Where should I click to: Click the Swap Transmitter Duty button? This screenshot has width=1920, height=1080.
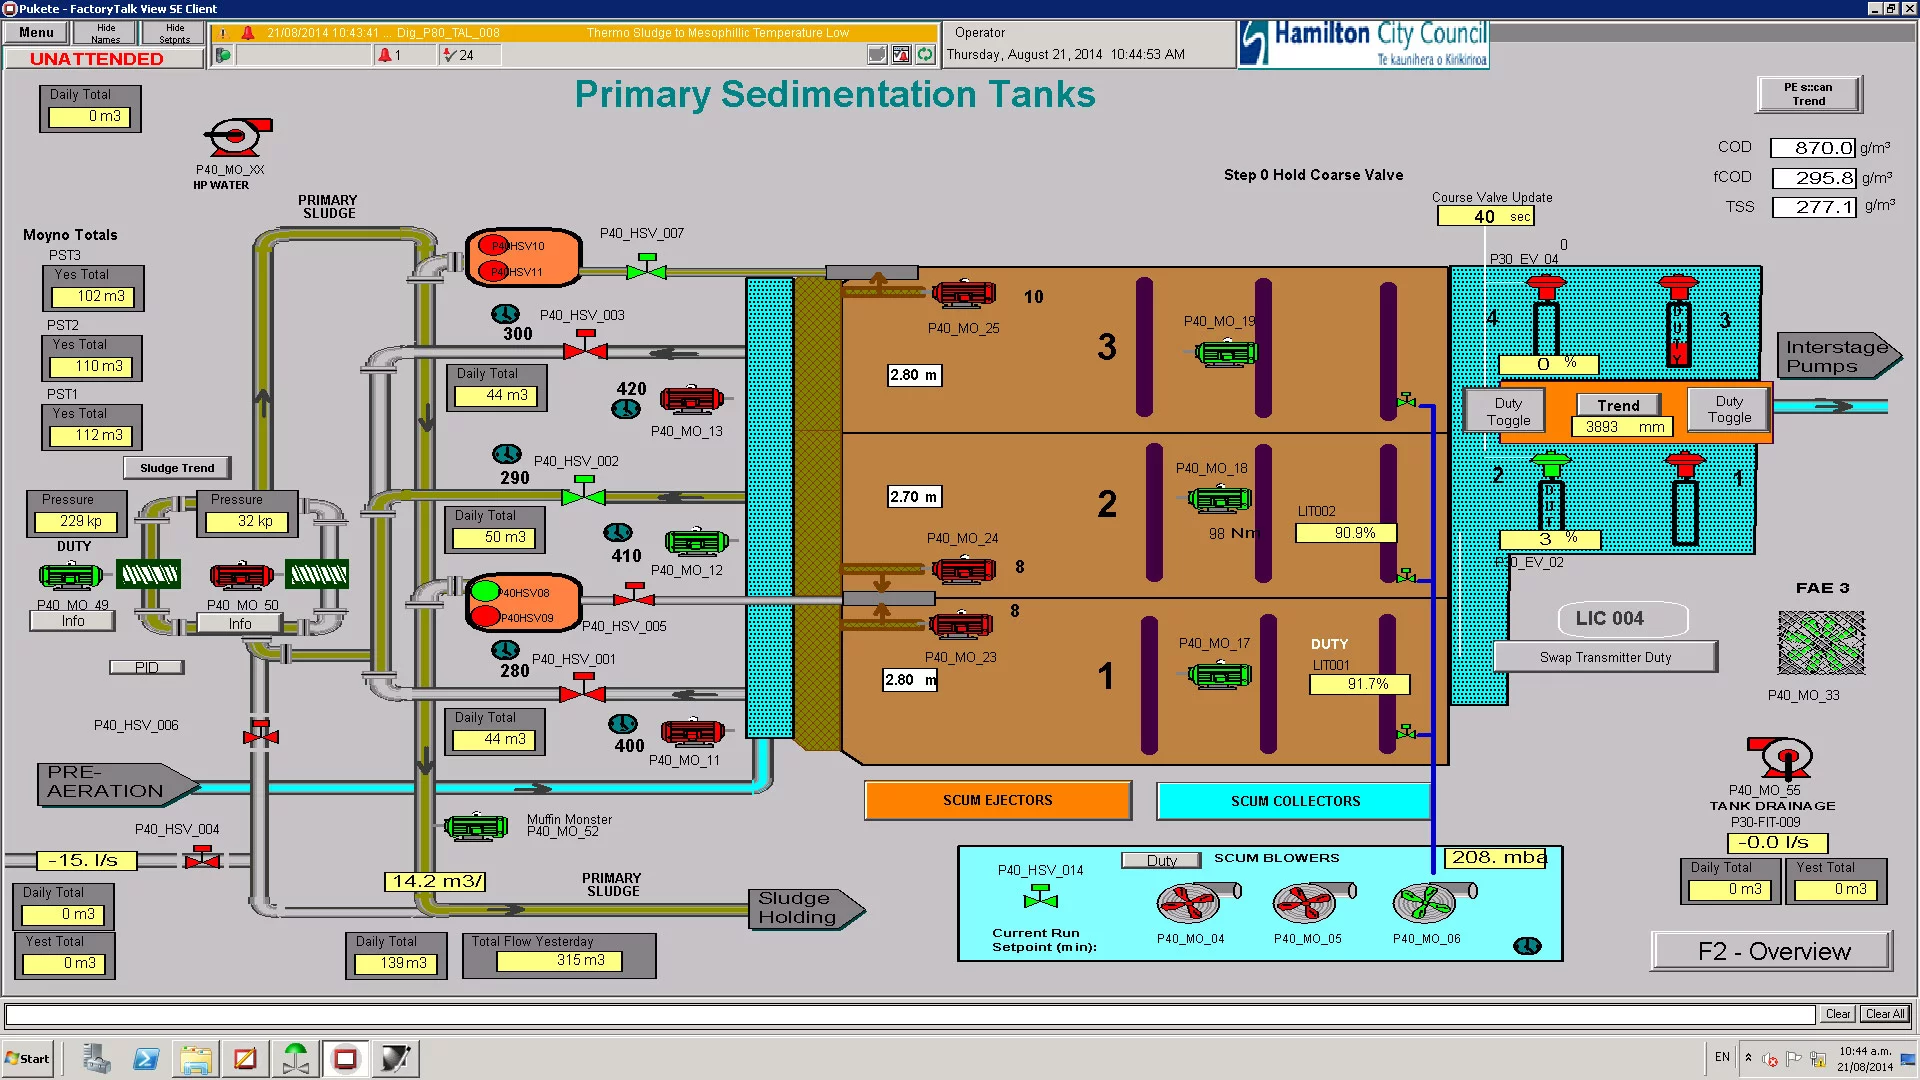pyautogui.click(x=1604, y=656)
